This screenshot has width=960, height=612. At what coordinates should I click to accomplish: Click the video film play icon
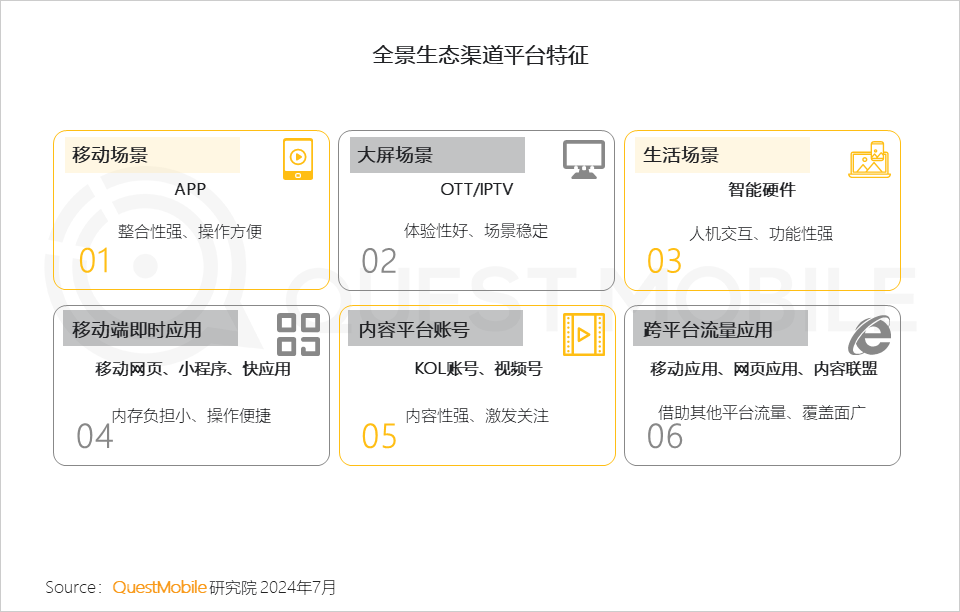(x=583, y=334)
